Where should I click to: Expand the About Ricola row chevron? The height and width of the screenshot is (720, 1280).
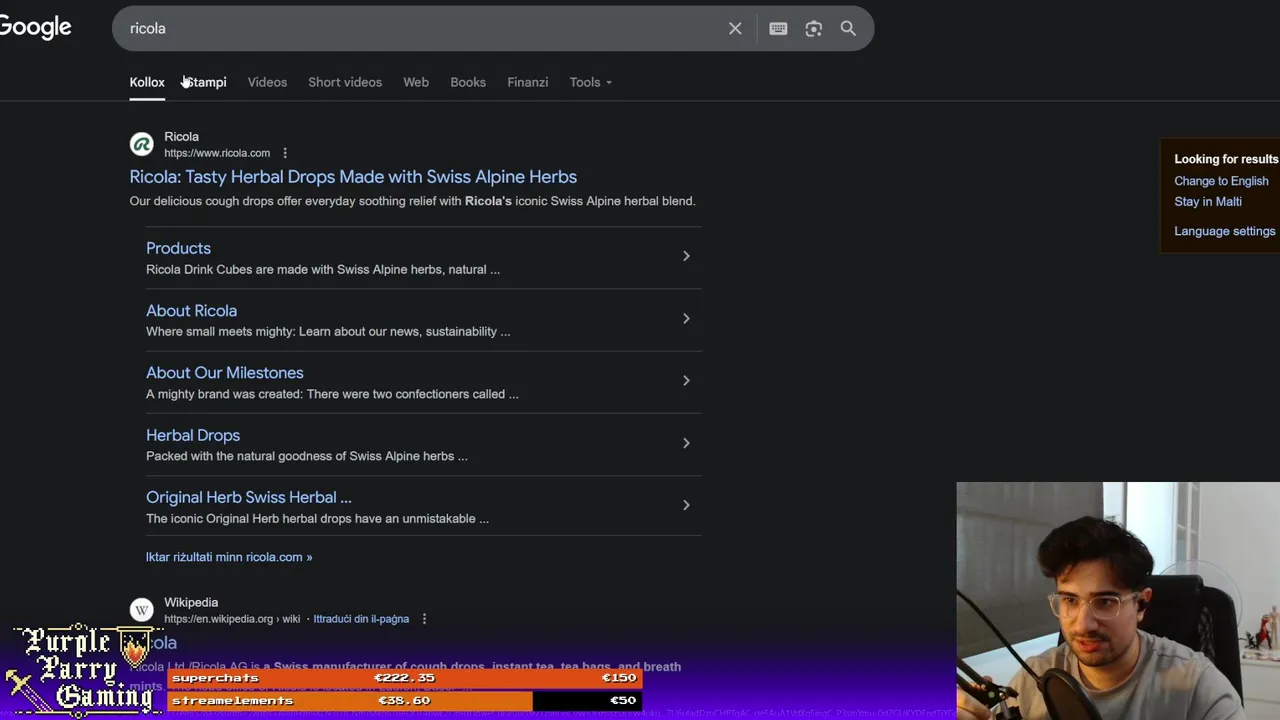coord(686,318)
